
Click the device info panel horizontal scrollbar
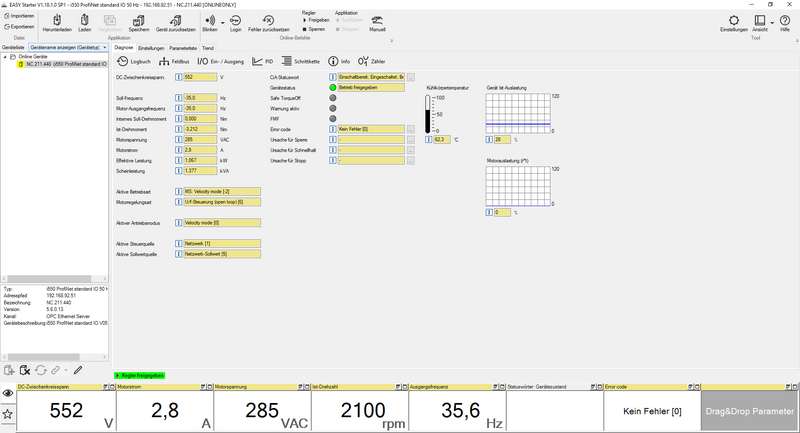pyautogui.click(x=54, y=357)
